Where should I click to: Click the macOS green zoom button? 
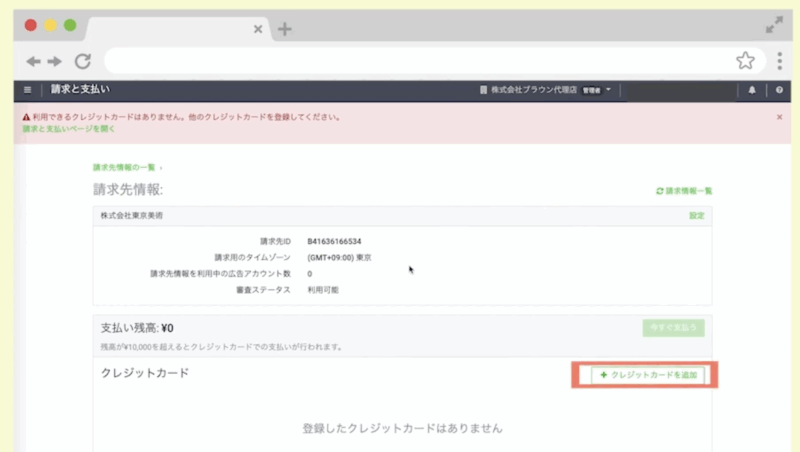click(70, 25)
